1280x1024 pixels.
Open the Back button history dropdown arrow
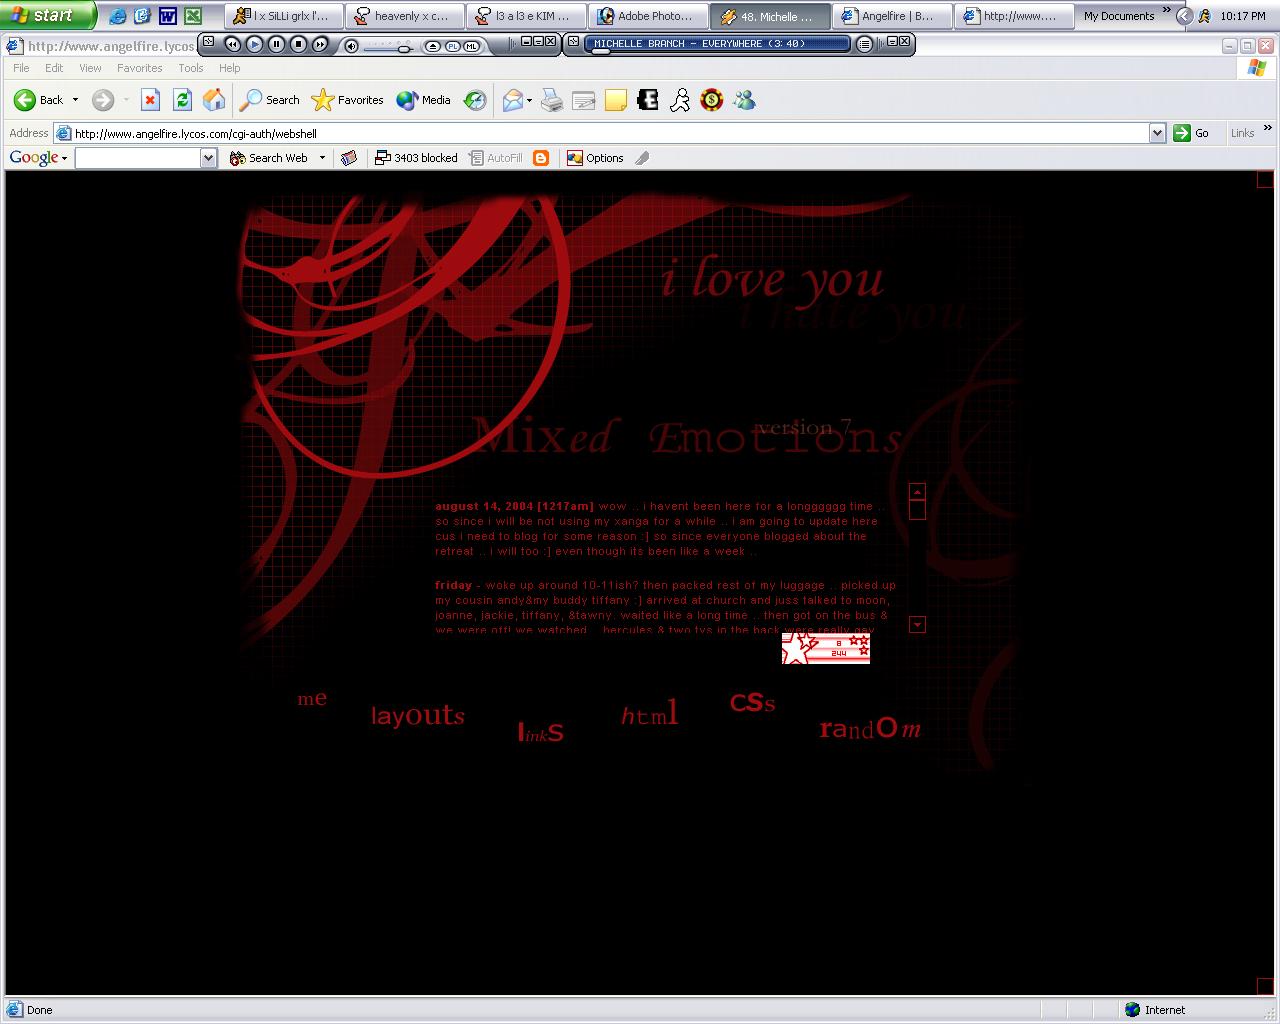[x=75, y=100]
